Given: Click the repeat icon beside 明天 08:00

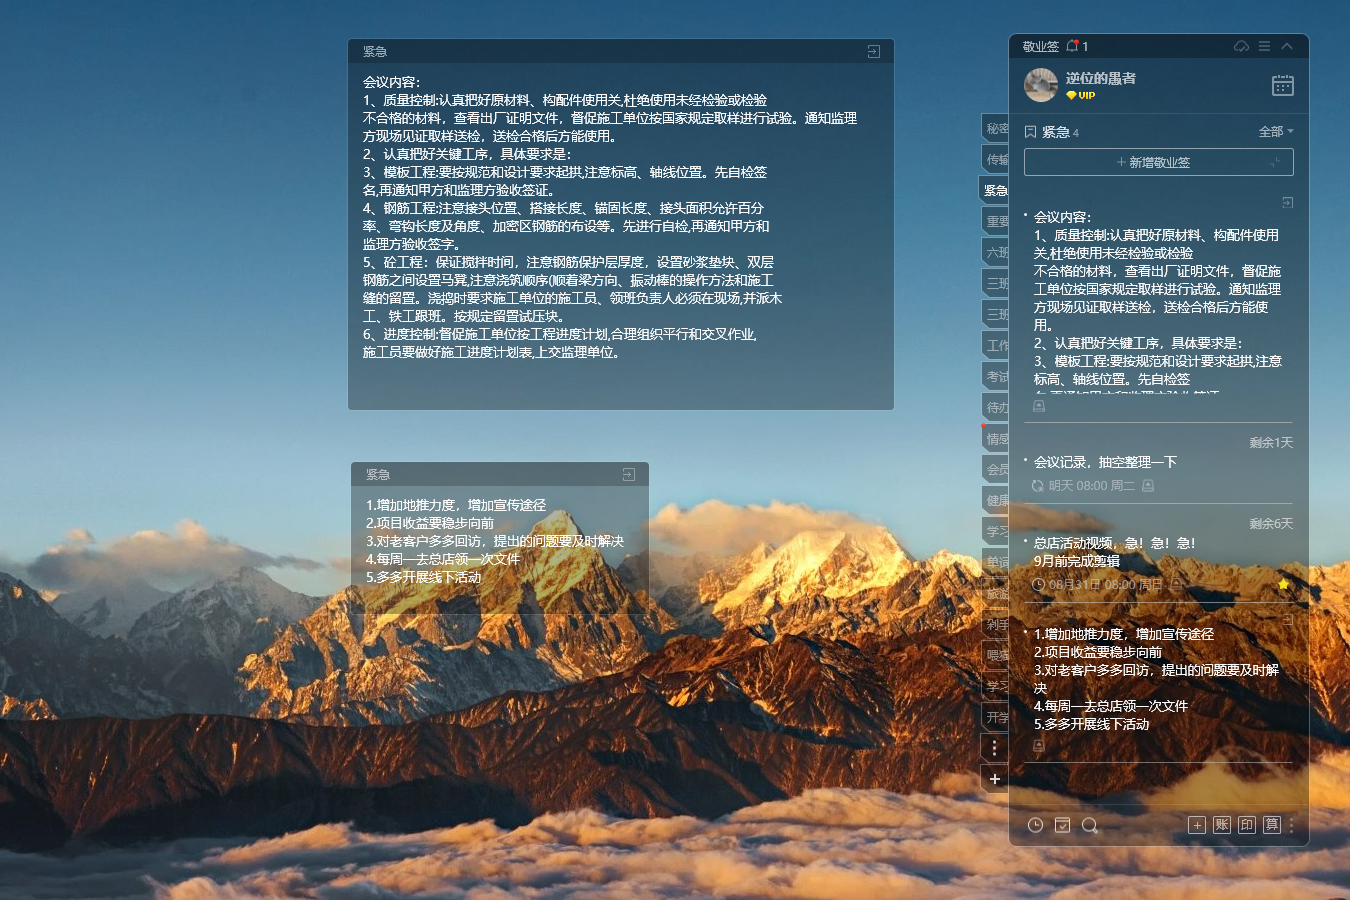Looking at the screenshot, I should click(x=1038, y=486).
